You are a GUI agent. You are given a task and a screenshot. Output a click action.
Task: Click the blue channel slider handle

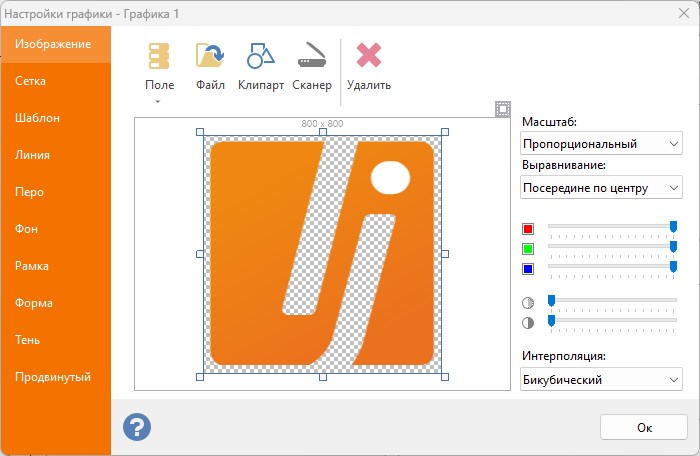(x=673, y=267)
